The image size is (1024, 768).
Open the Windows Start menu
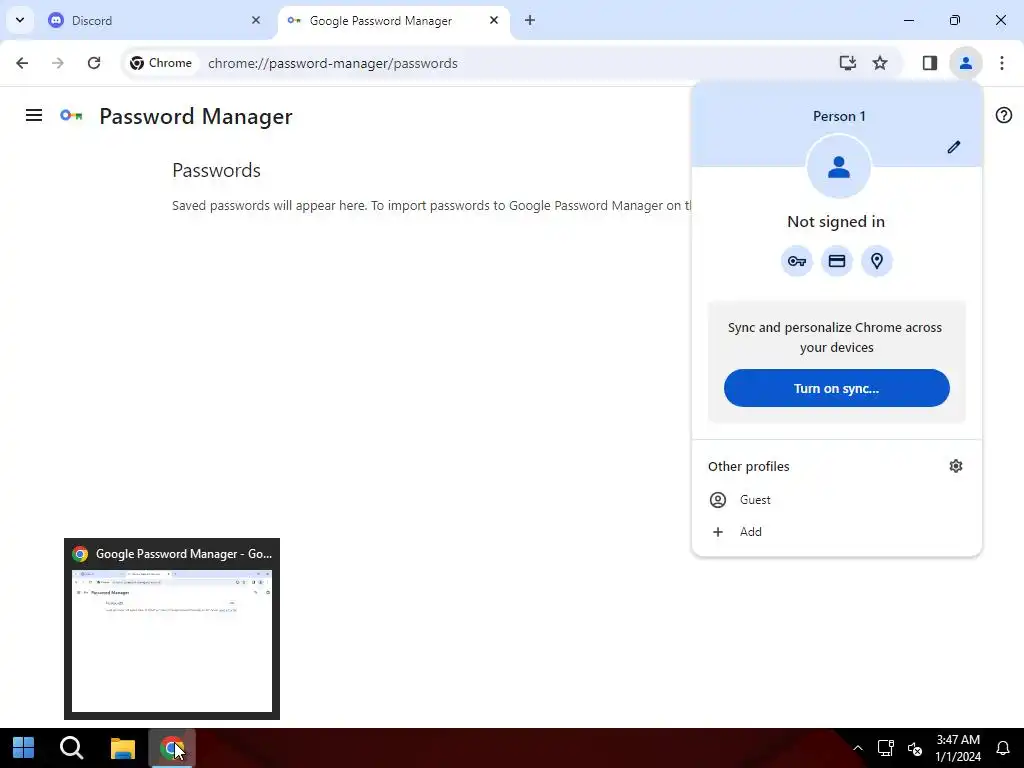click(24, 748)
